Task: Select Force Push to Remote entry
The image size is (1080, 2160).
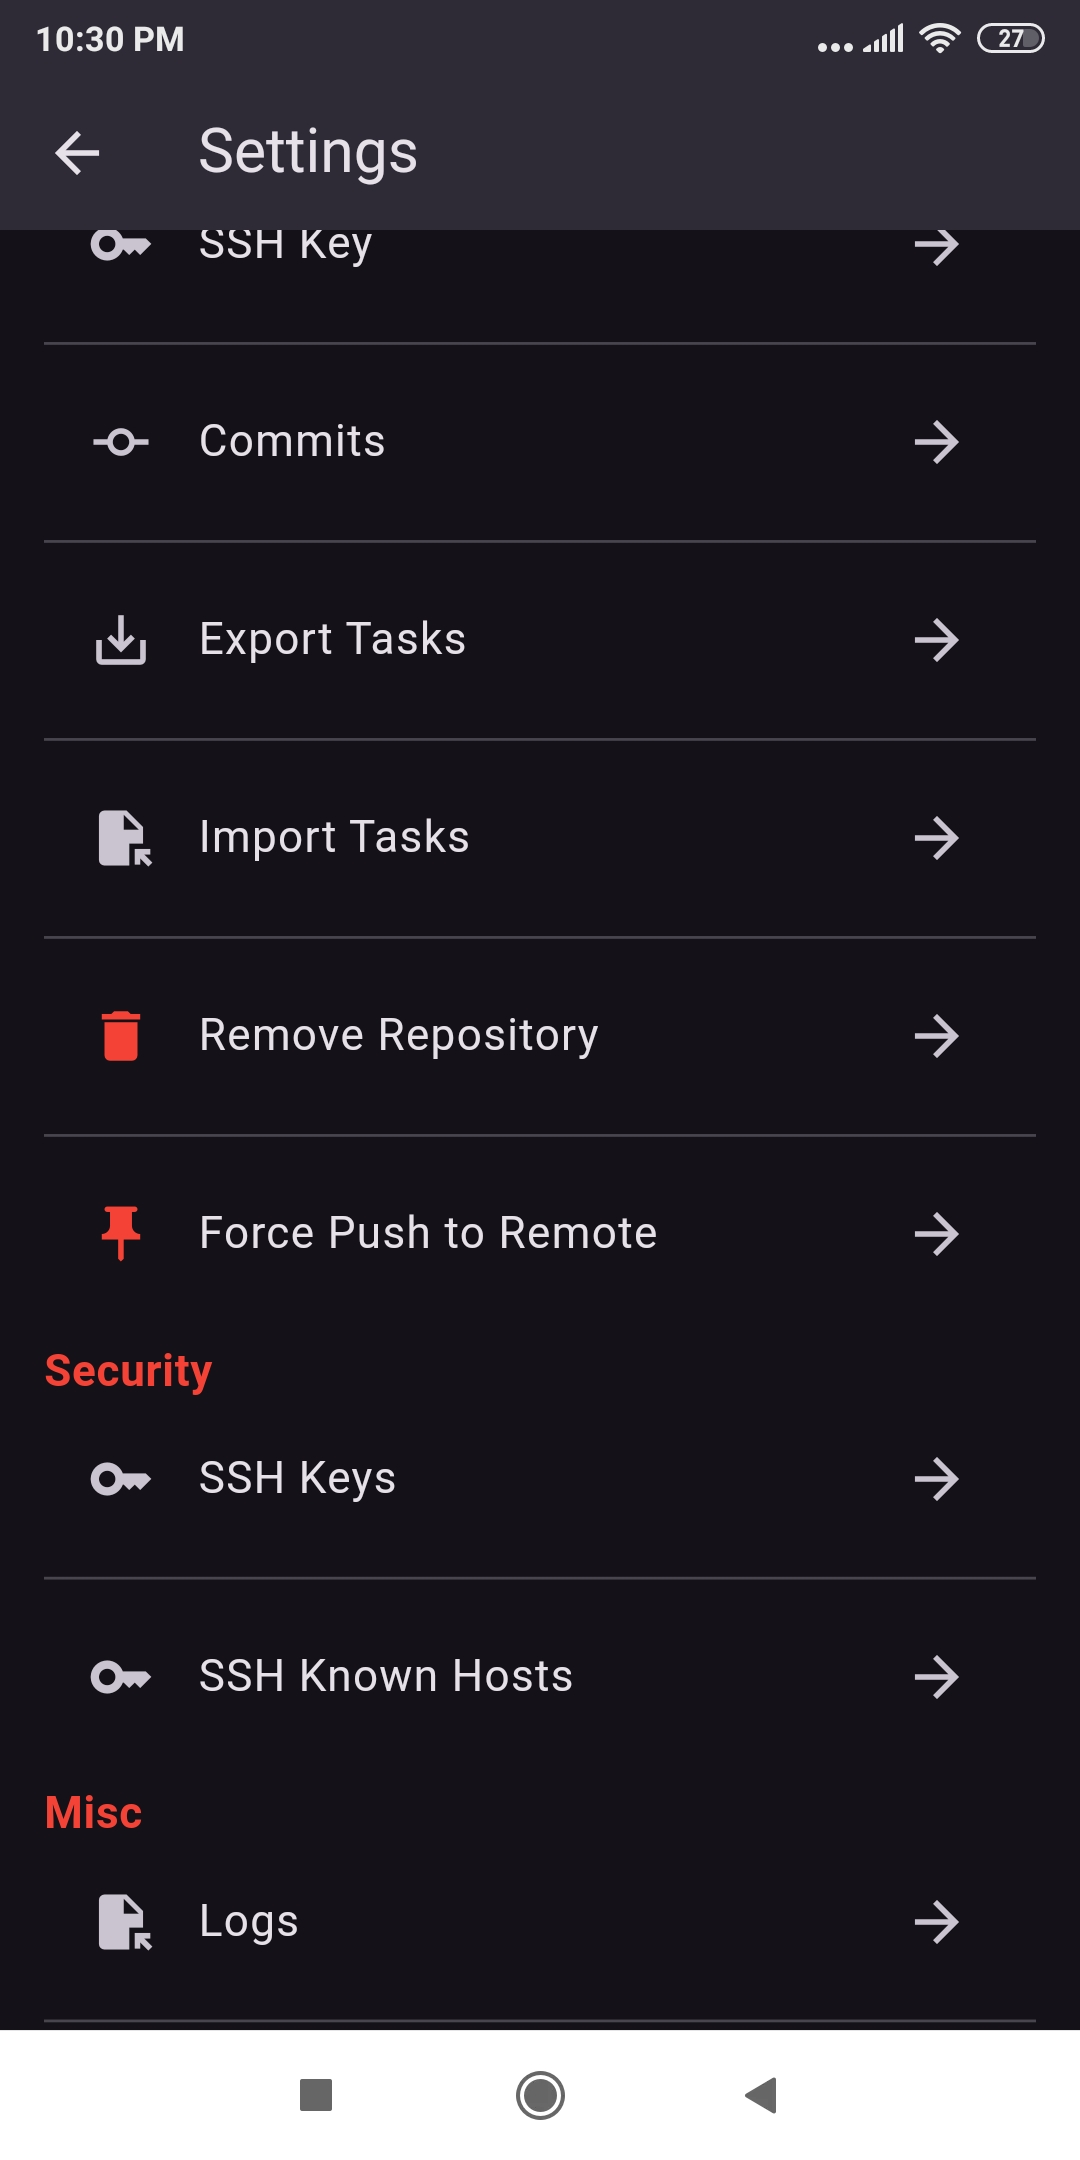Action: click(x=428, y=1233)
